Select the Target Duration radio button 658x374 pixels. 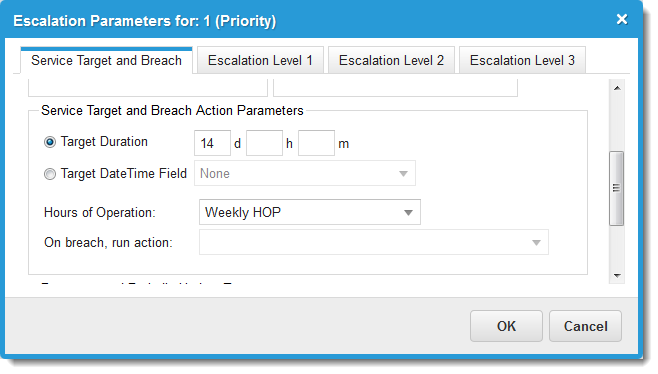(x=50, y=142)
